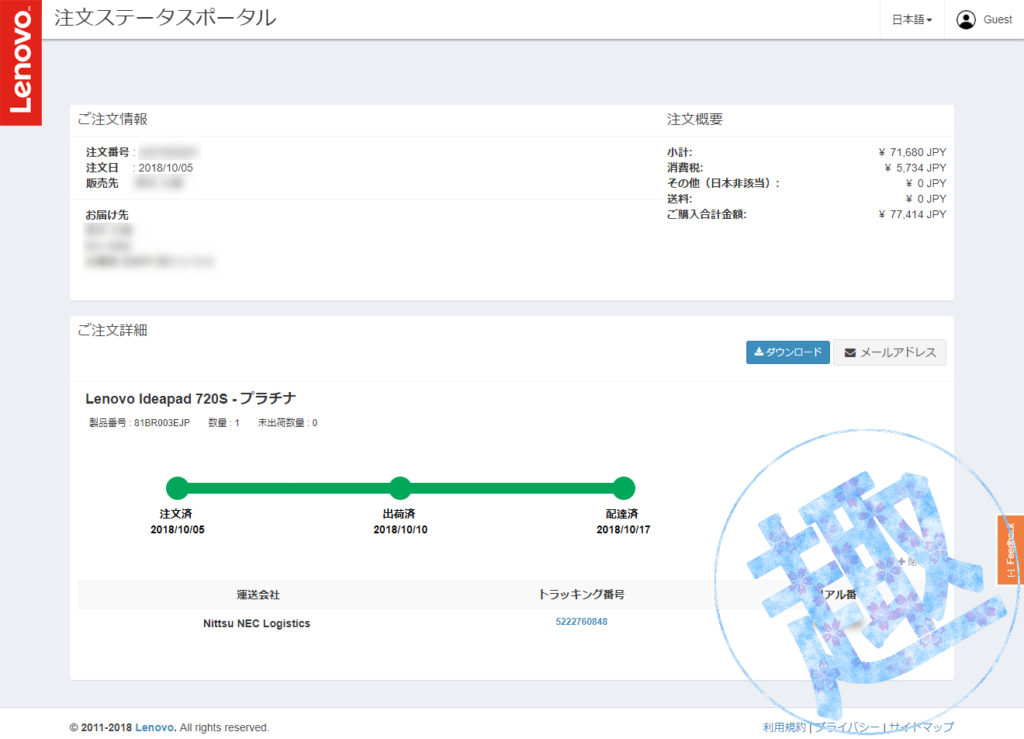Open the サイトマップ footer link

tap(921, 727)
